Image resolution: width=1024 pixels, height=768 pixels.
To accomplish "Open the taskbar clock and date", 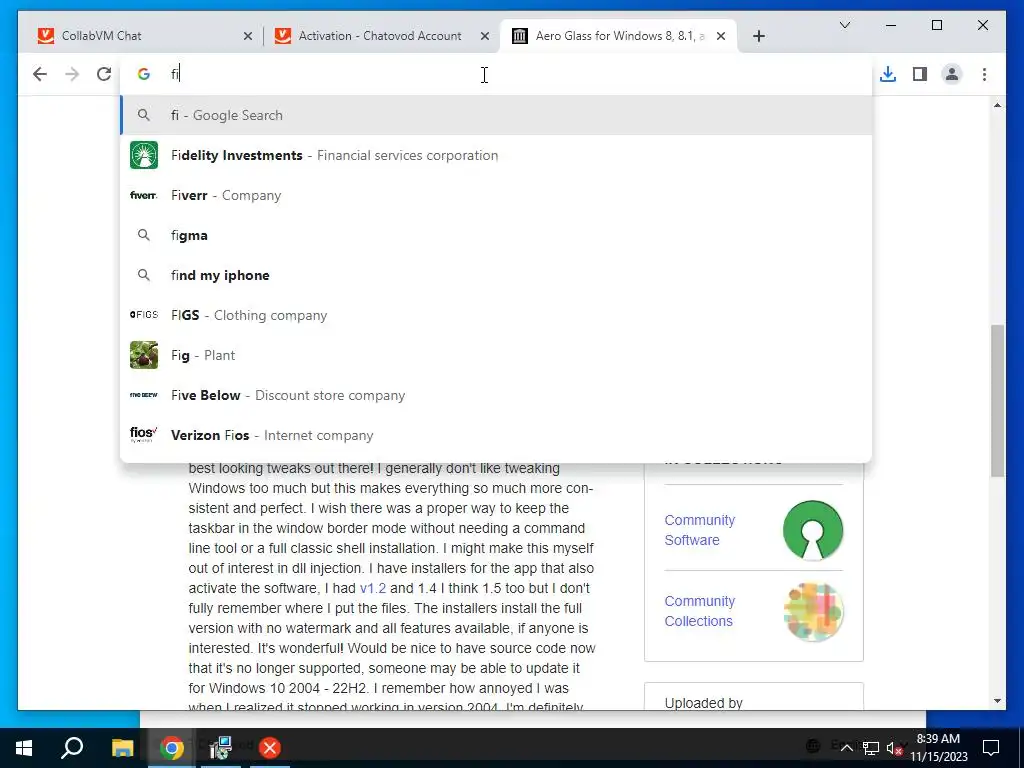I will [x=938, y=748].
